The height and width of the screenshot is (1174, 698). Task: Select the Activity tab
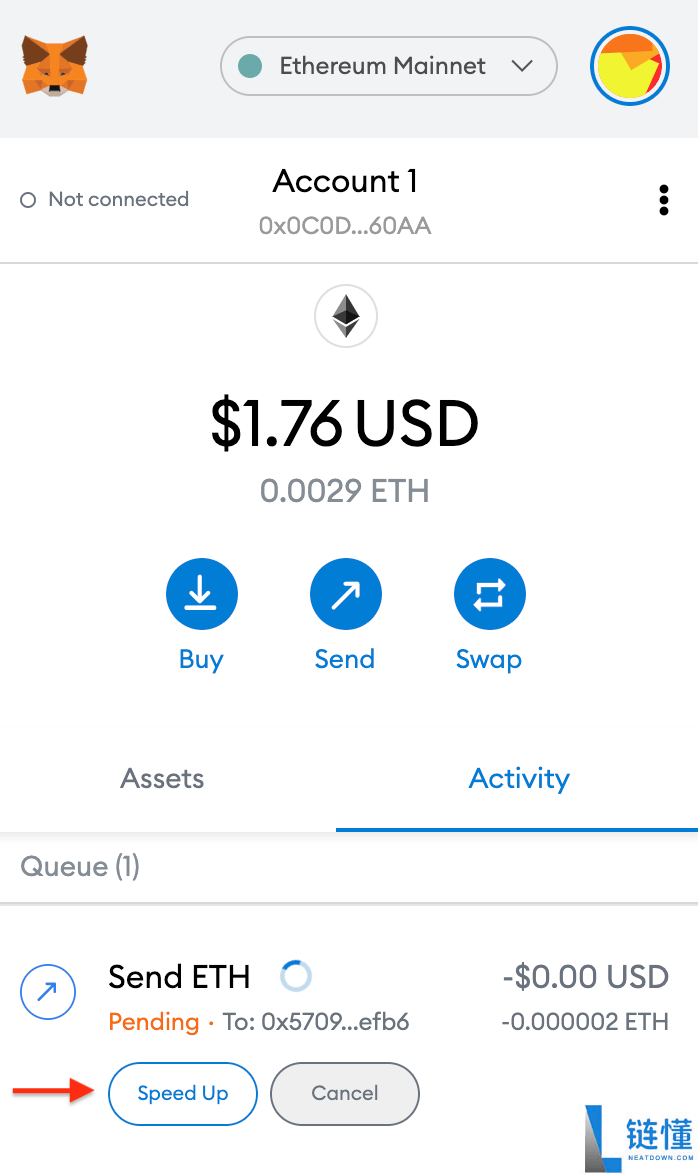pyautogui.click(x=519, y=779)
